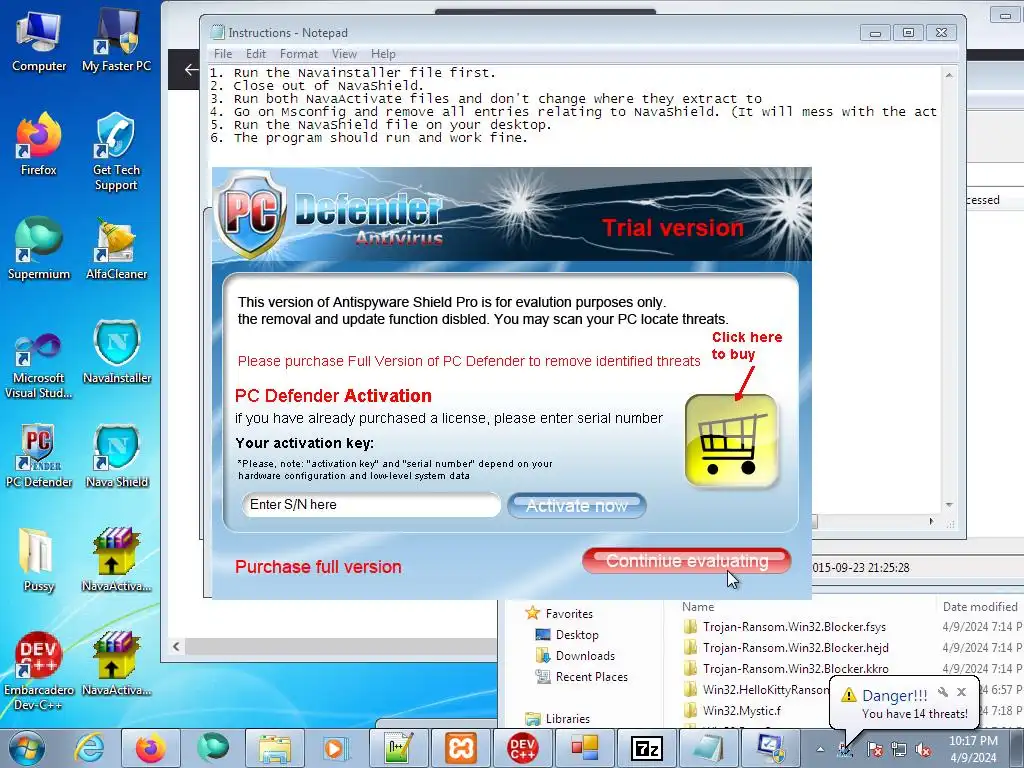Open Notepad++ from the taskbar
The width and height of the screenshot is (1024, 768).
[x=398, y=748]
